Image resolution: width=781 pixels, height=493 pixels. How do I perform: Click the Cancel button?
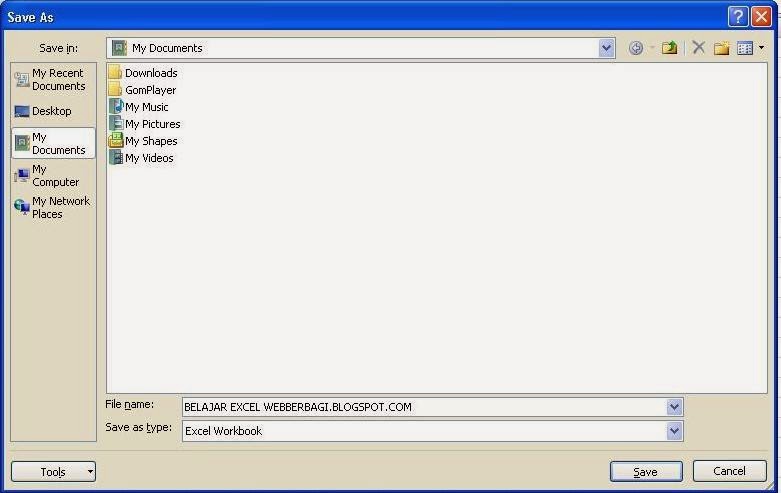pos(729,471)
